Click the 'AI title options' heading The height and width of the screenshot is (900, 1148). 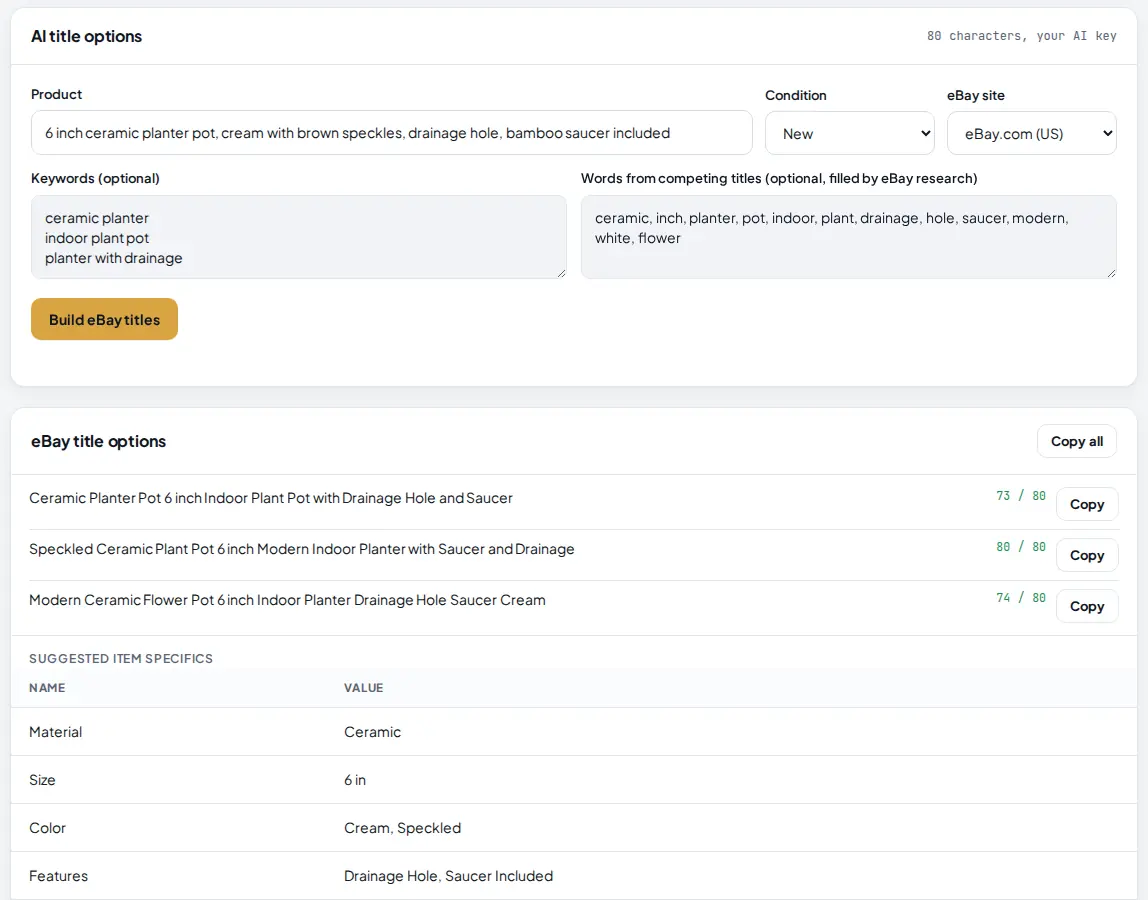[86, 36]
